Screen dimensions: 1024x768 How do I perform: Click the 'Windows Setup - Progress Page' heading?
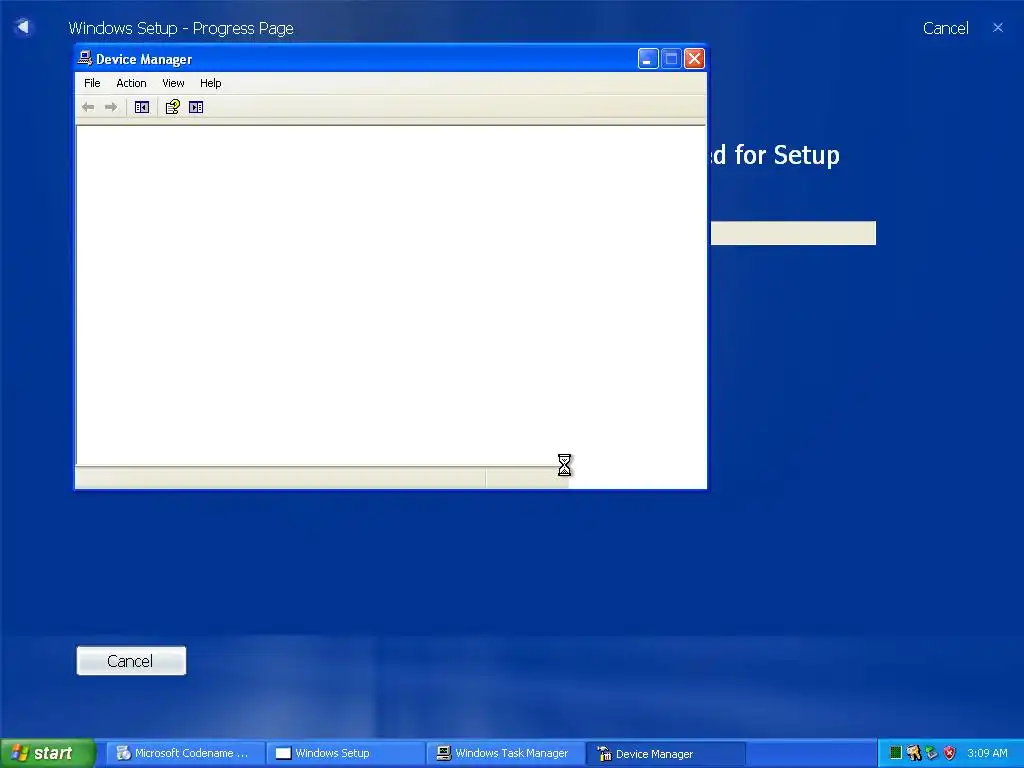[x=181, y=28]
